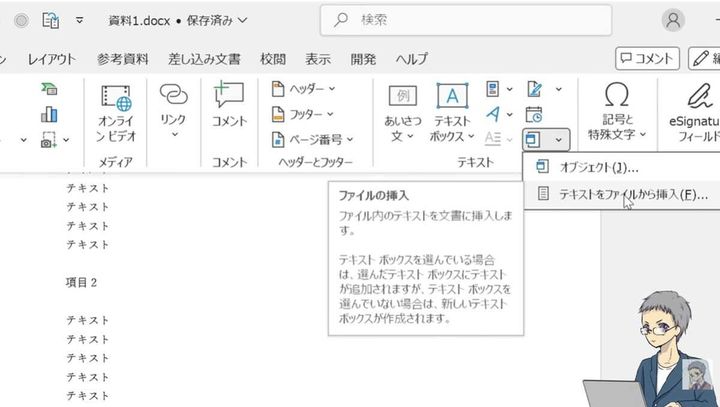Screen dimensions: 720x407
Task: Expand the Quick Parts dropdown arrow
Action: 510,89
